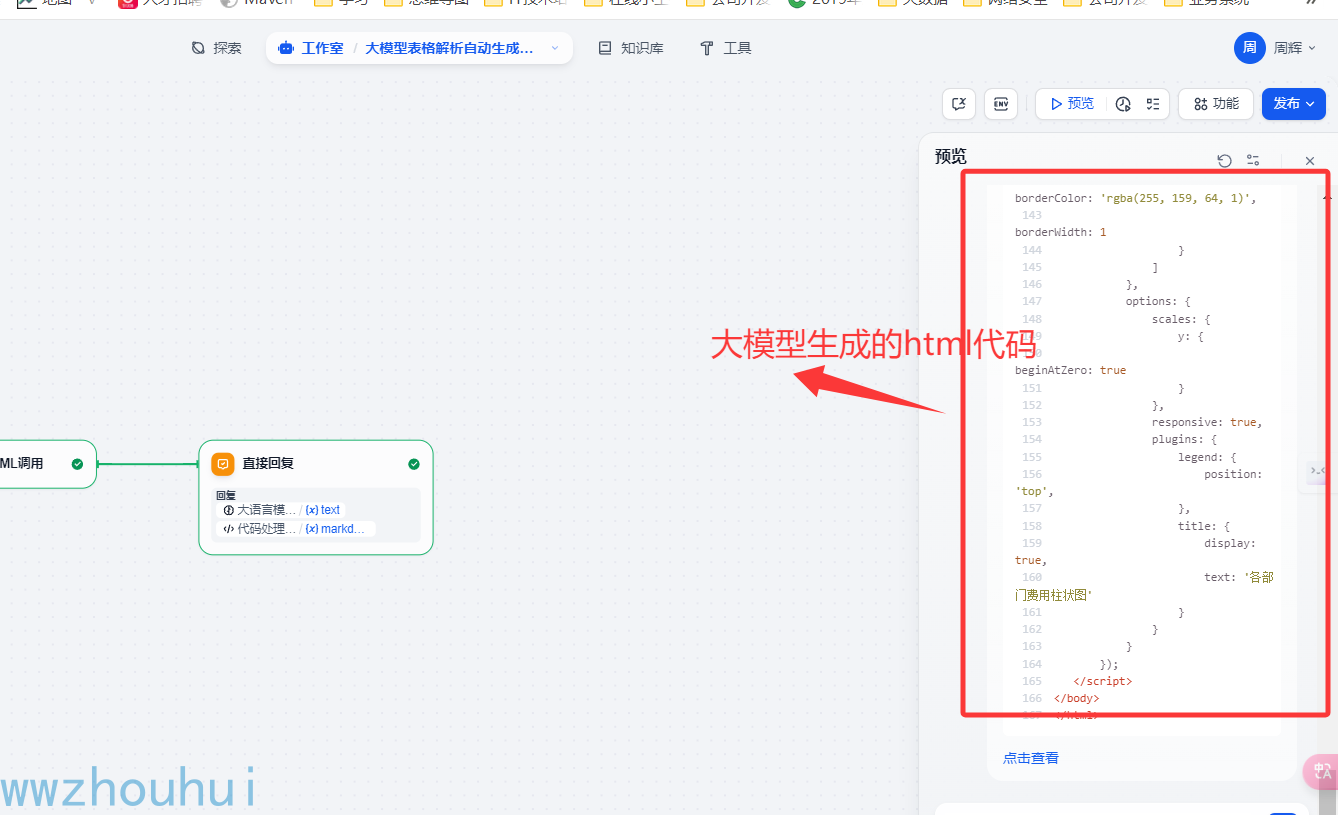Select the 直接回复 node title
1338x815 pixels.
tap(268, 463)
